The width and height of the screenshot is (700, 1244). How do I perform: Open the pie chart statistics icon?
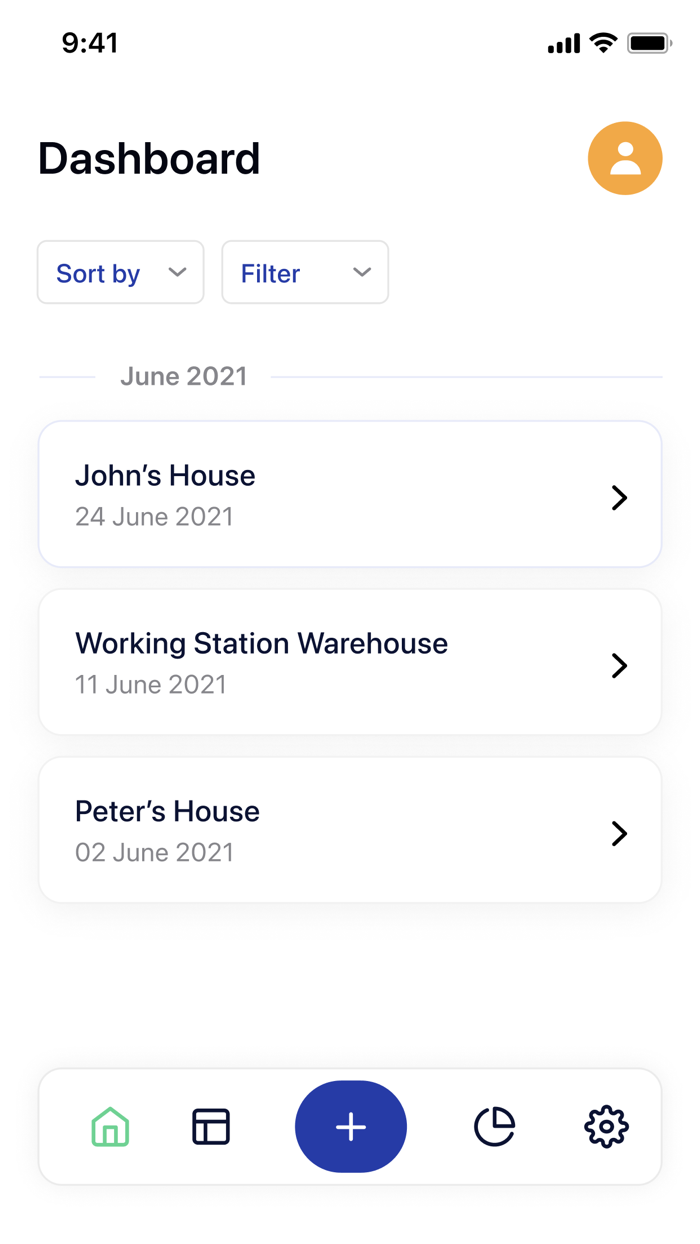[494, 1127]
